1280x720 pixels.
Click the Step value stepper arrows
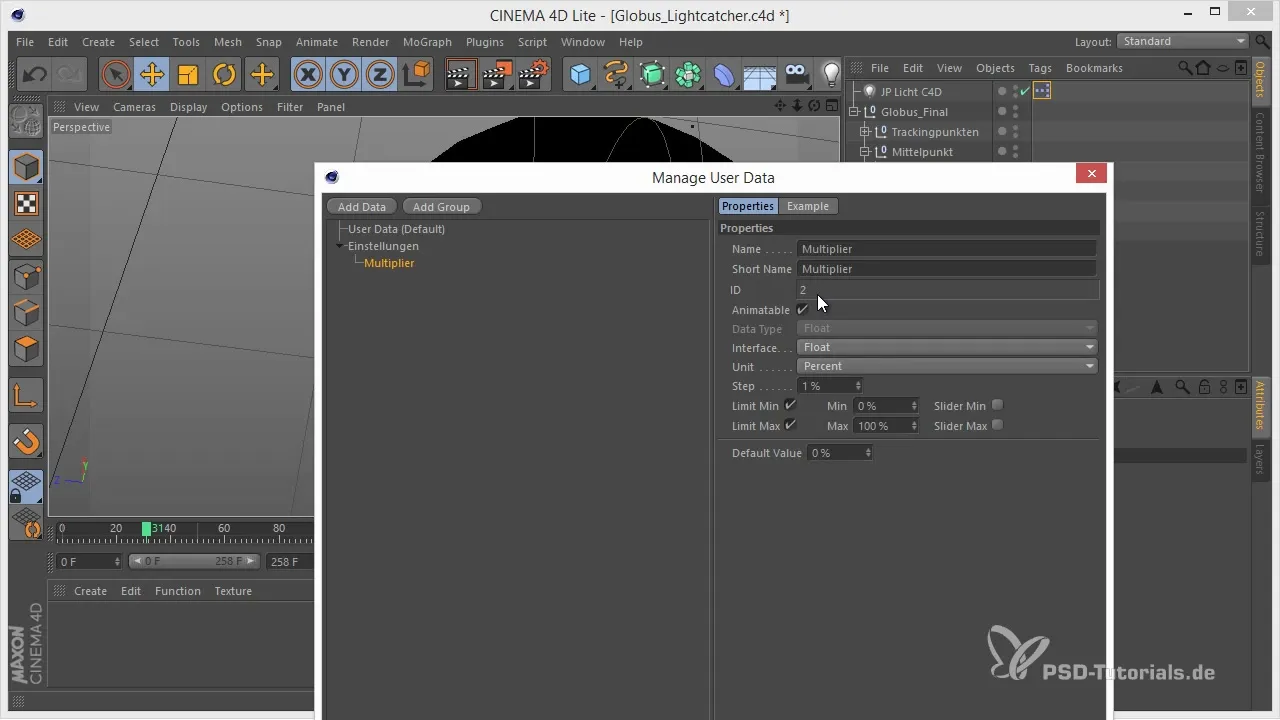point(858,386)
